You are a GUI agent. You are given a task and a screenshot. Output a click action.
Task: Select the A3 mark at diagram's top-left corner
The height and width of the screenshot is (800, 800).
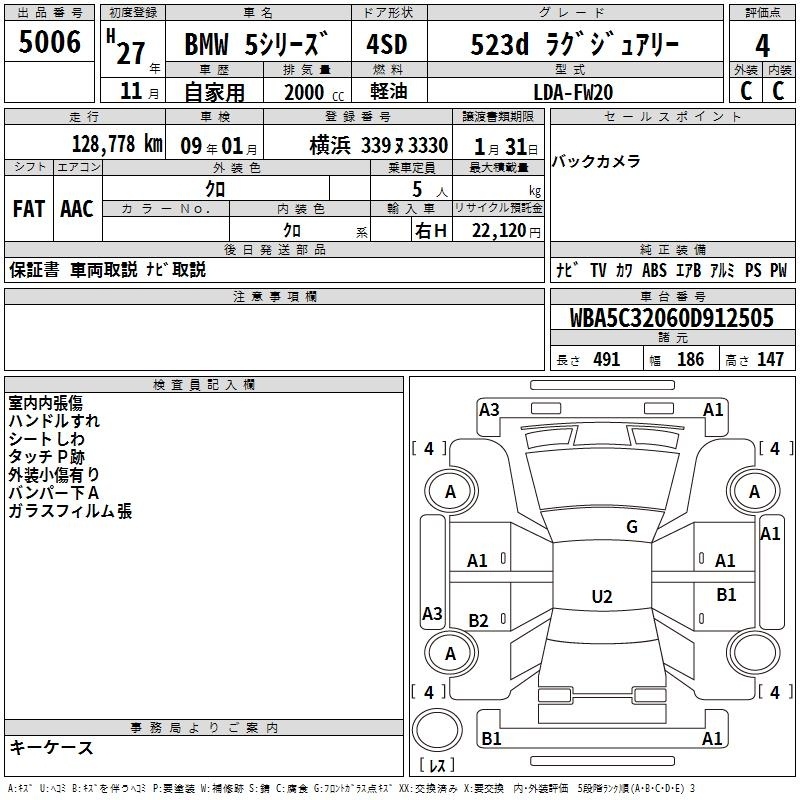coord(489,409)
